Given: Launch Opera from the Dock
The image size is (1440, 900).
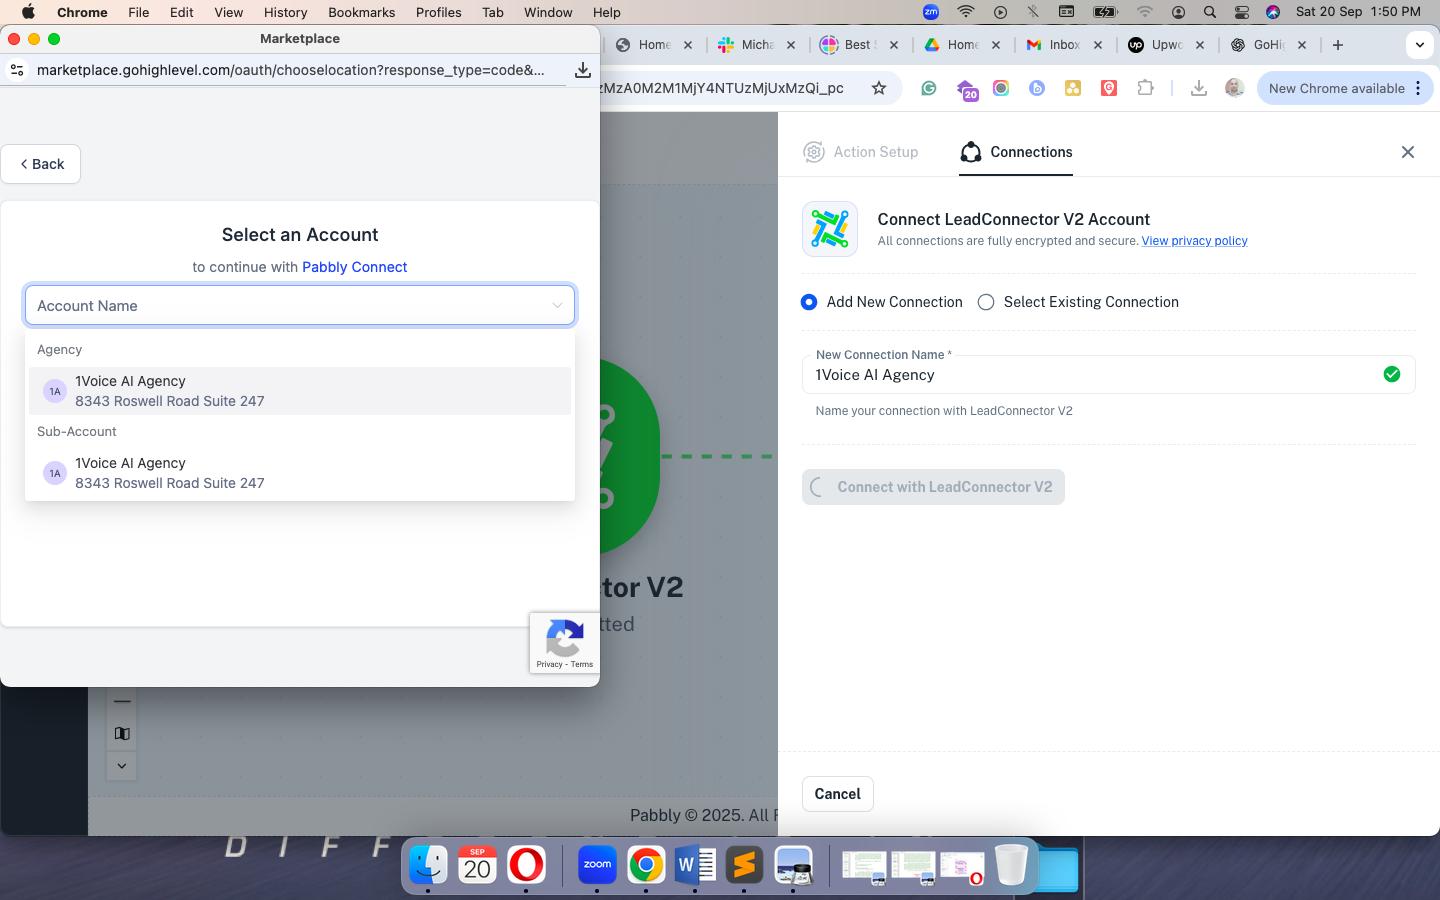Looking at the screenshot, I should [x=526, y=864].
